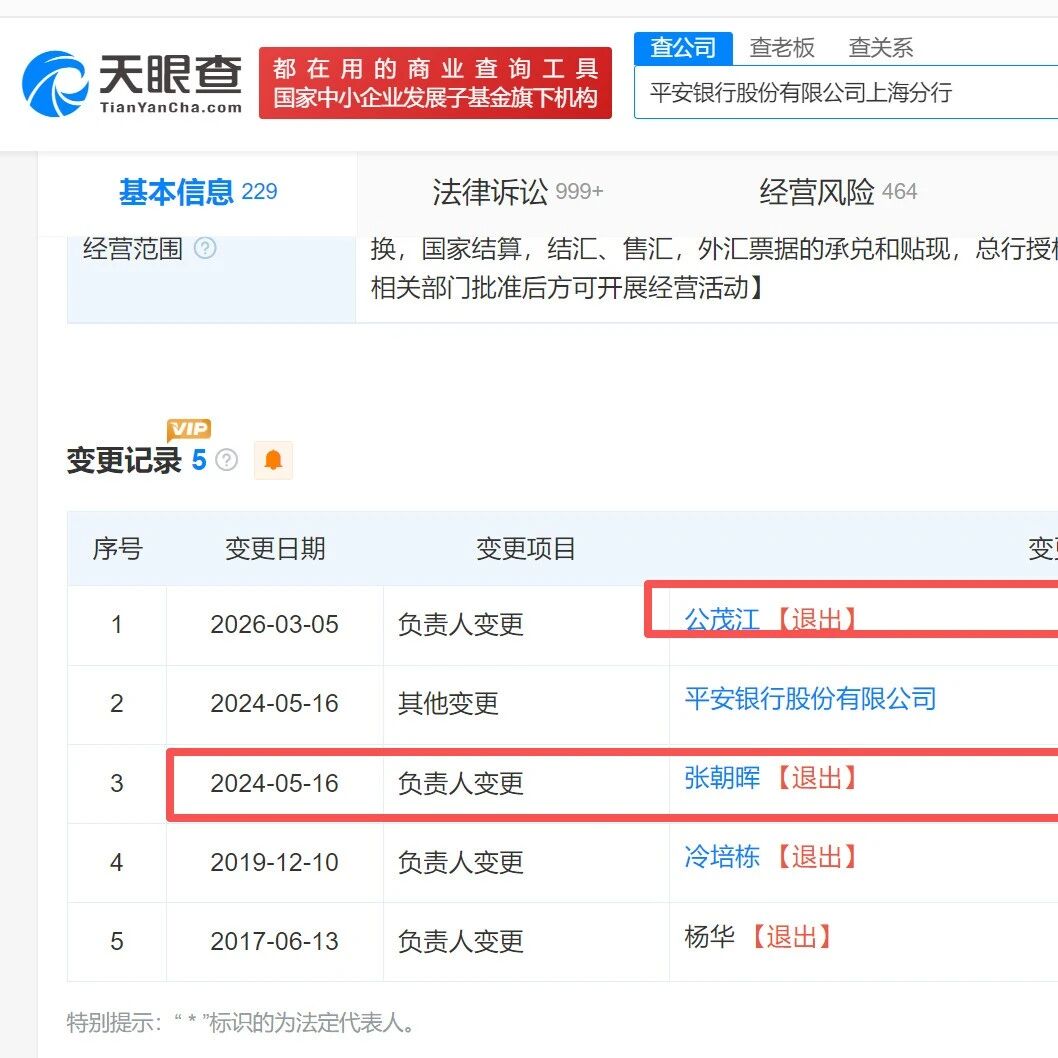The image size is (1058, 1058).
Task: Open the 经营风险 tab
Action: tap(838, 192)
